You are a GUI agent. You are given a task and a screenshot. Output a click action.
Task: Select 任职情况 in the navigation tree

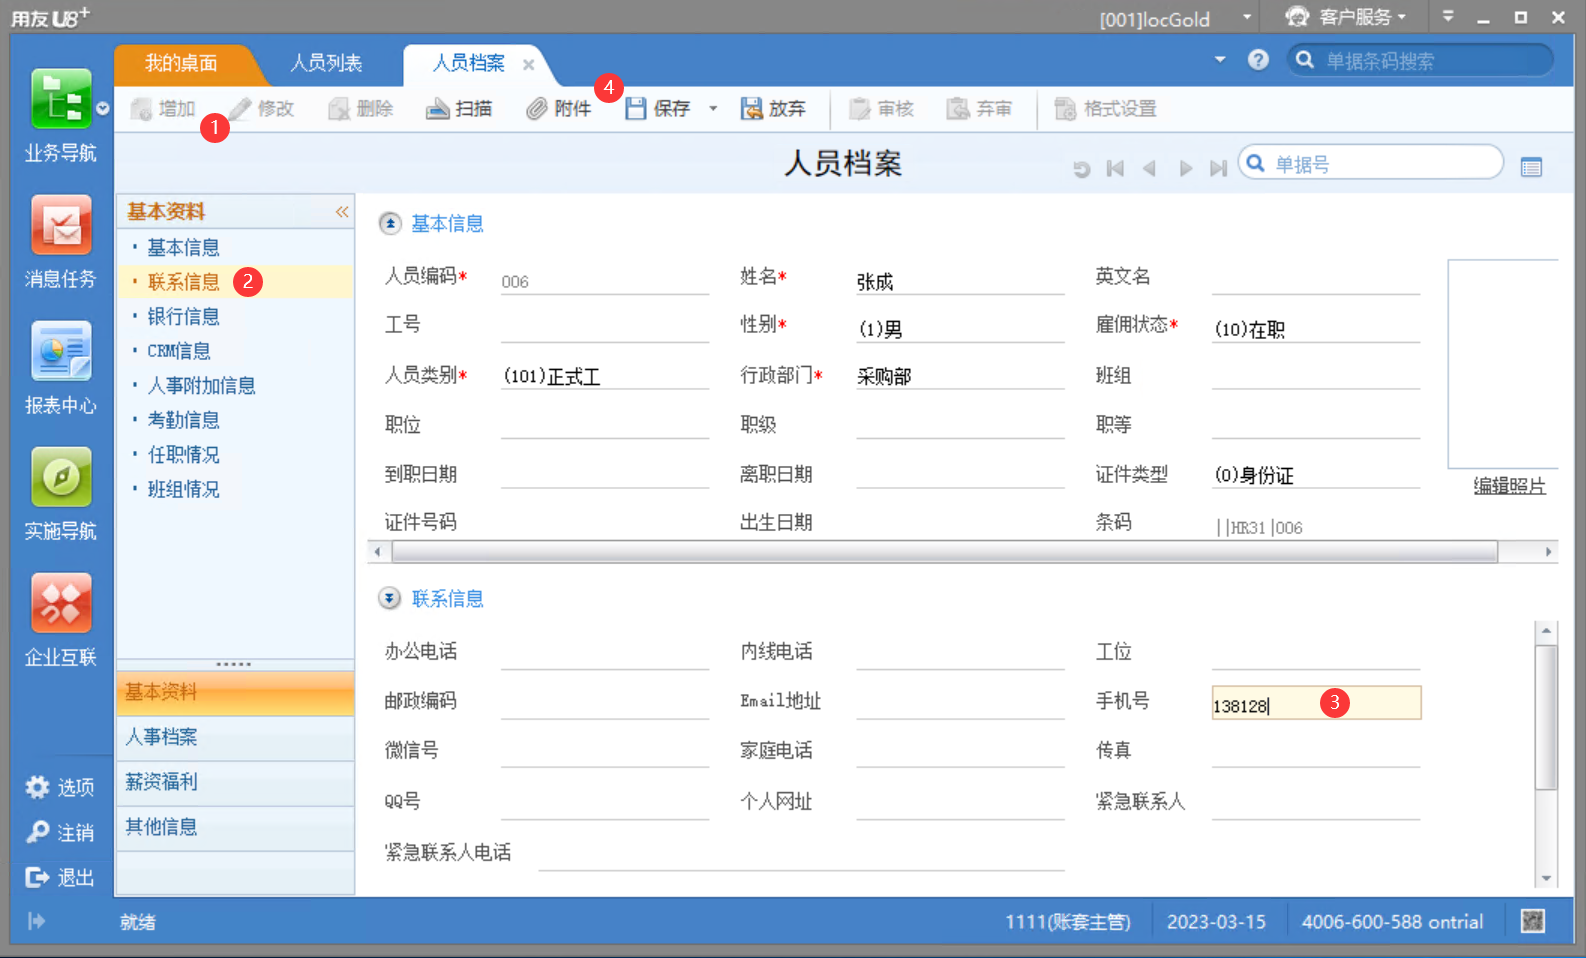(183, 455)
